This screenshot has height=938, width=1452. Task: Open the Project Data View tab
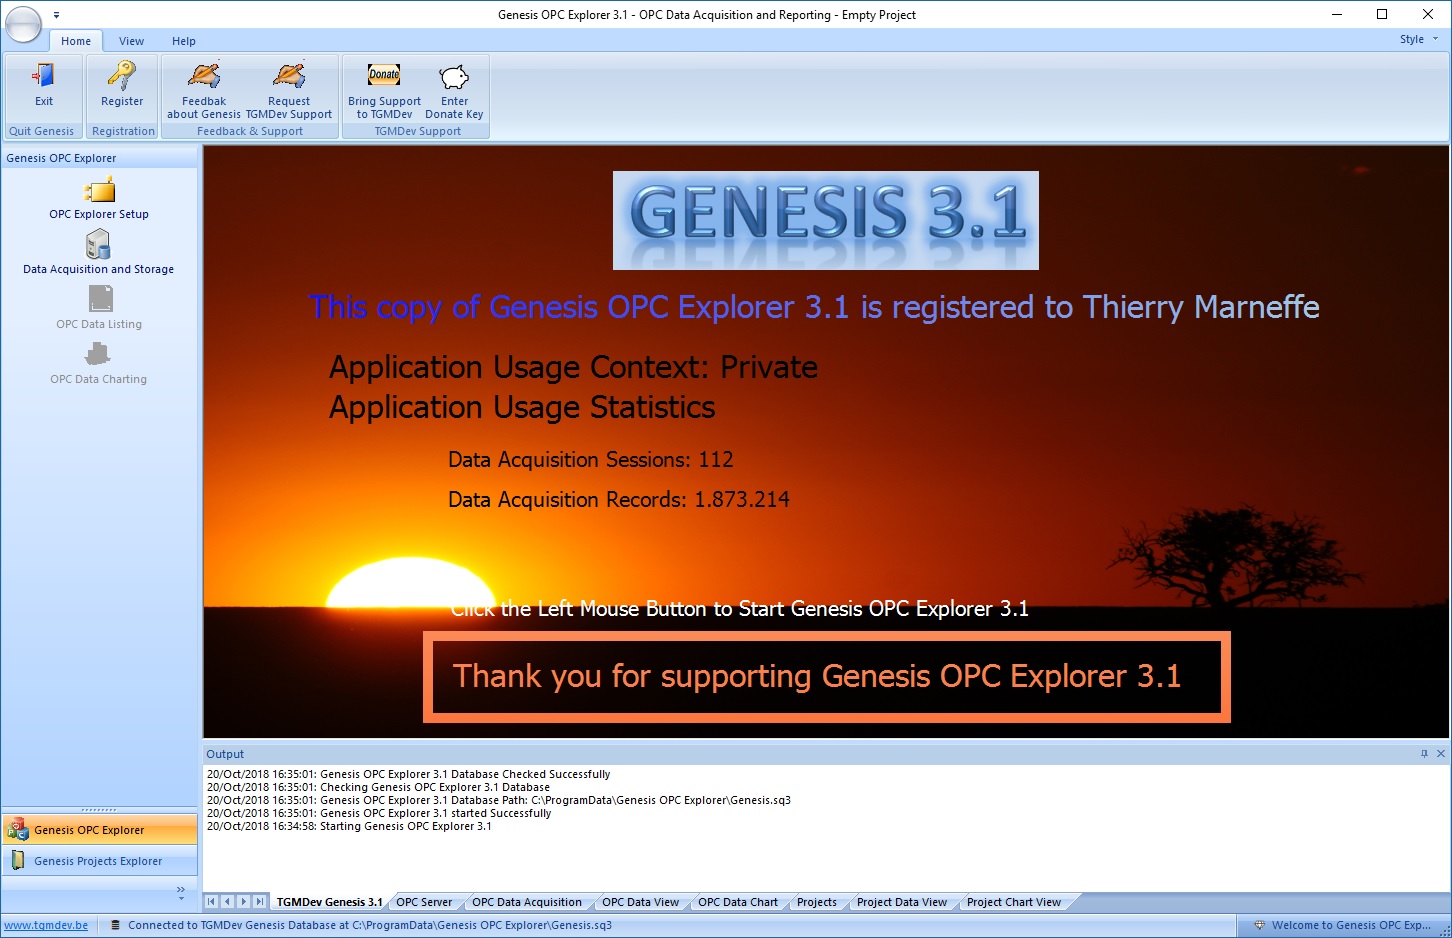[x=902, y=902]
